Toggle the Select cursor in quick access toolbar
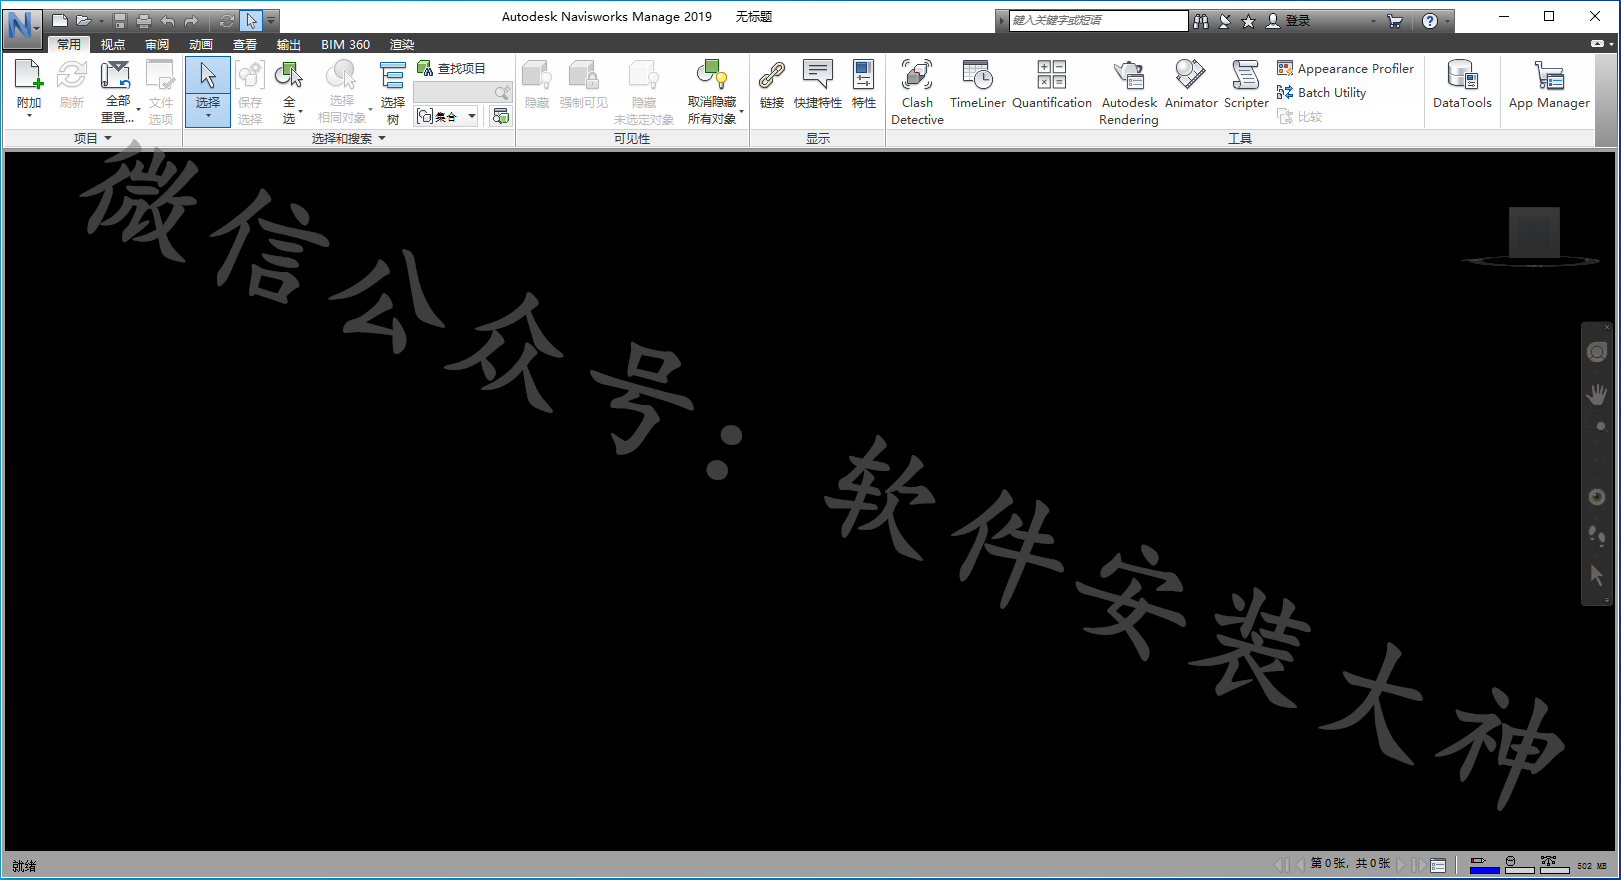This screenshot has width=1621, height=880. [x=251, y=21]
